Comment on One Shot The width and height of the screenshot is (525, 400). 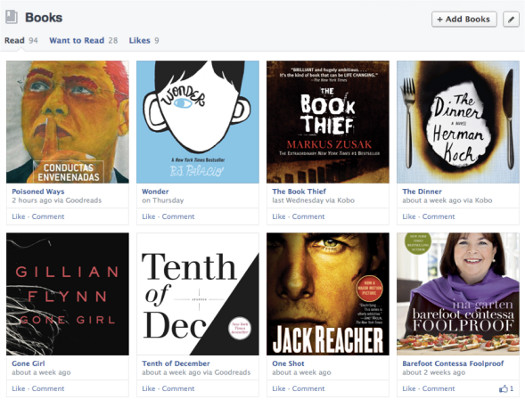[308, 389]
